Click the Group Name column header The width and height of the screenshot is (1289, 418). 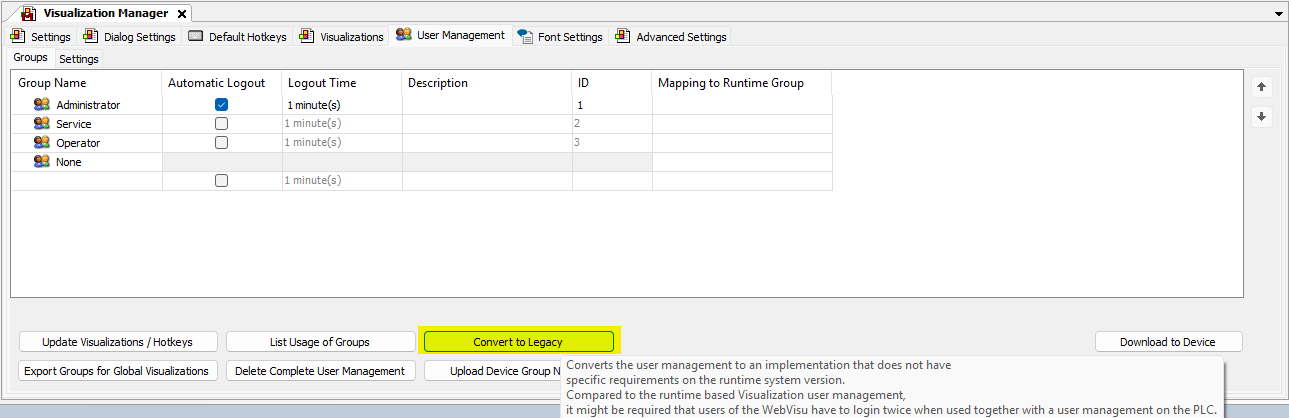click(87, 83)
